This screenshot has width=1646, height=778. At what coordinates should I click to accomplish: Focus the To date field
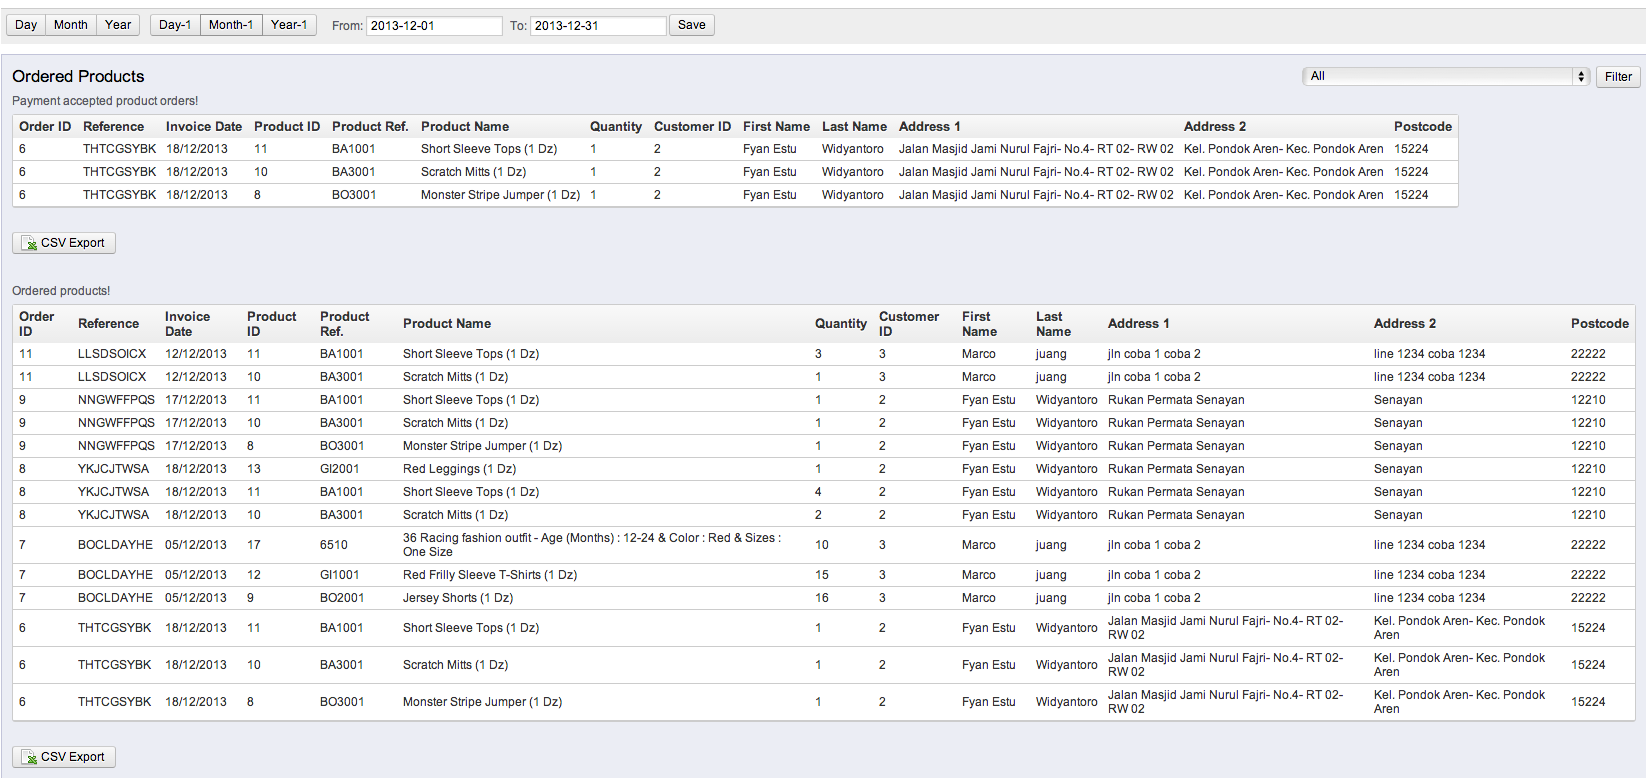(598, 26)
